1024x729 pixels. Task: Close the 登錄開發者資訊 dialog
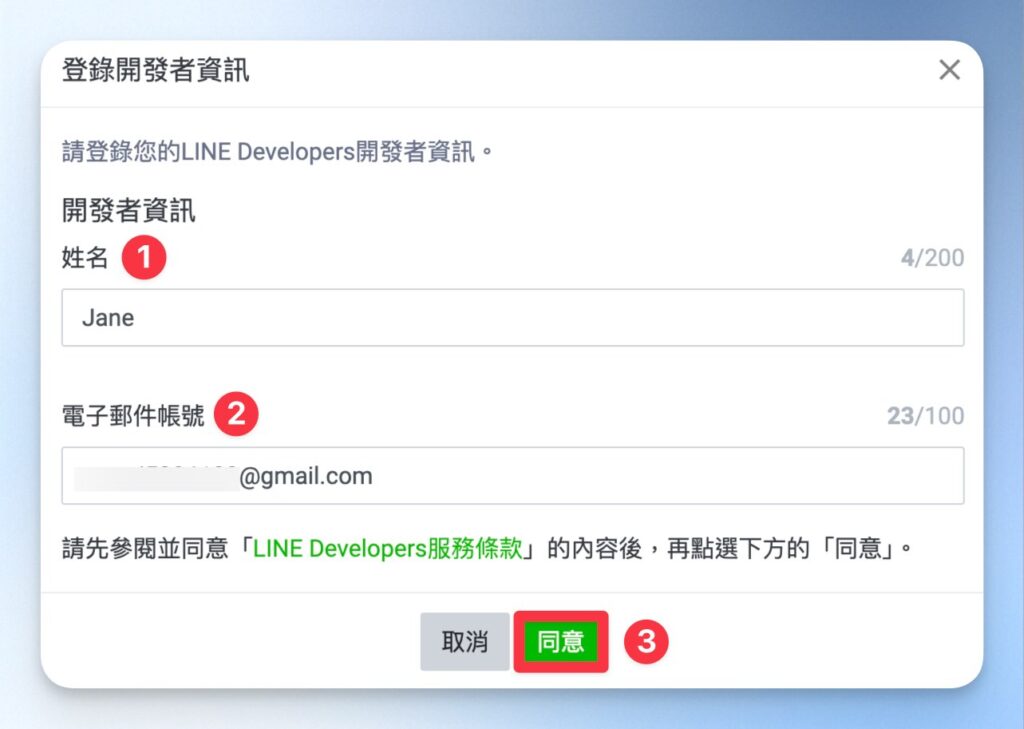pyautogui.click(x=949, y=69)
